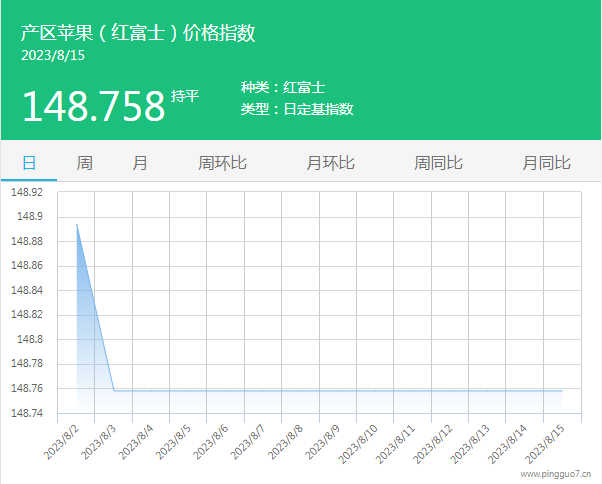Click the line's end point at 2023/8/15
The height and width of the screenshot is (484, 602).
(x=562, y=390)
